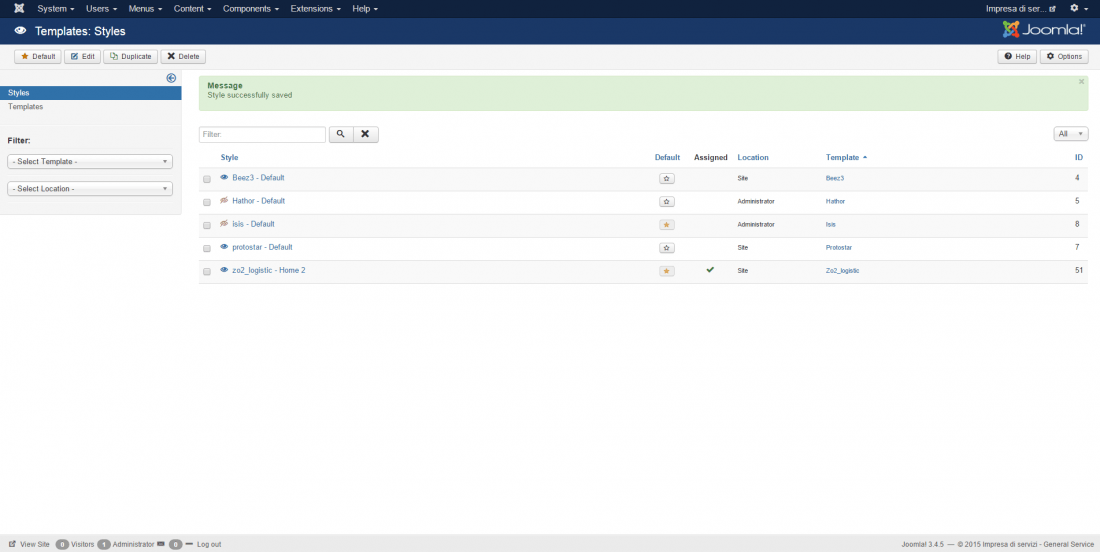Image resolution: width=1100 pixels, height=552 pixels.
Task: Dismiss the success message with its close X
Action: (1081, 81)
